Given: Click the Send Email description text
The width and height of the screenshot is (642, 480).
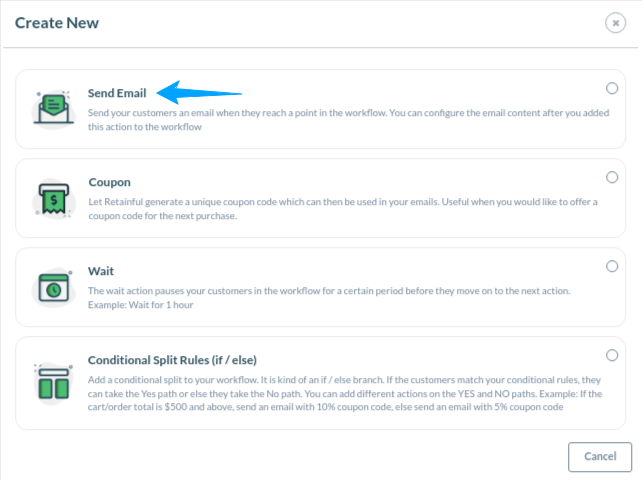Looking at the screenshot, I should point(348,120).
